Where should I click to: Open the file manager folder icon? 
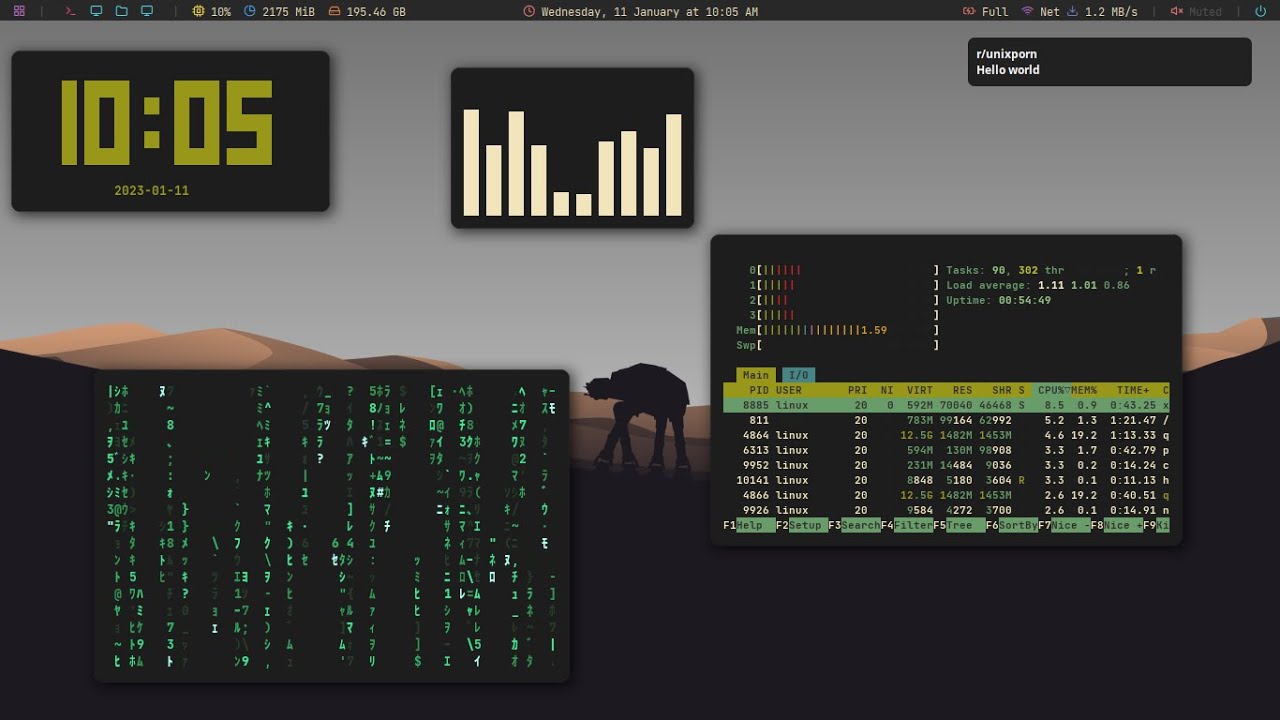point(121,12)
